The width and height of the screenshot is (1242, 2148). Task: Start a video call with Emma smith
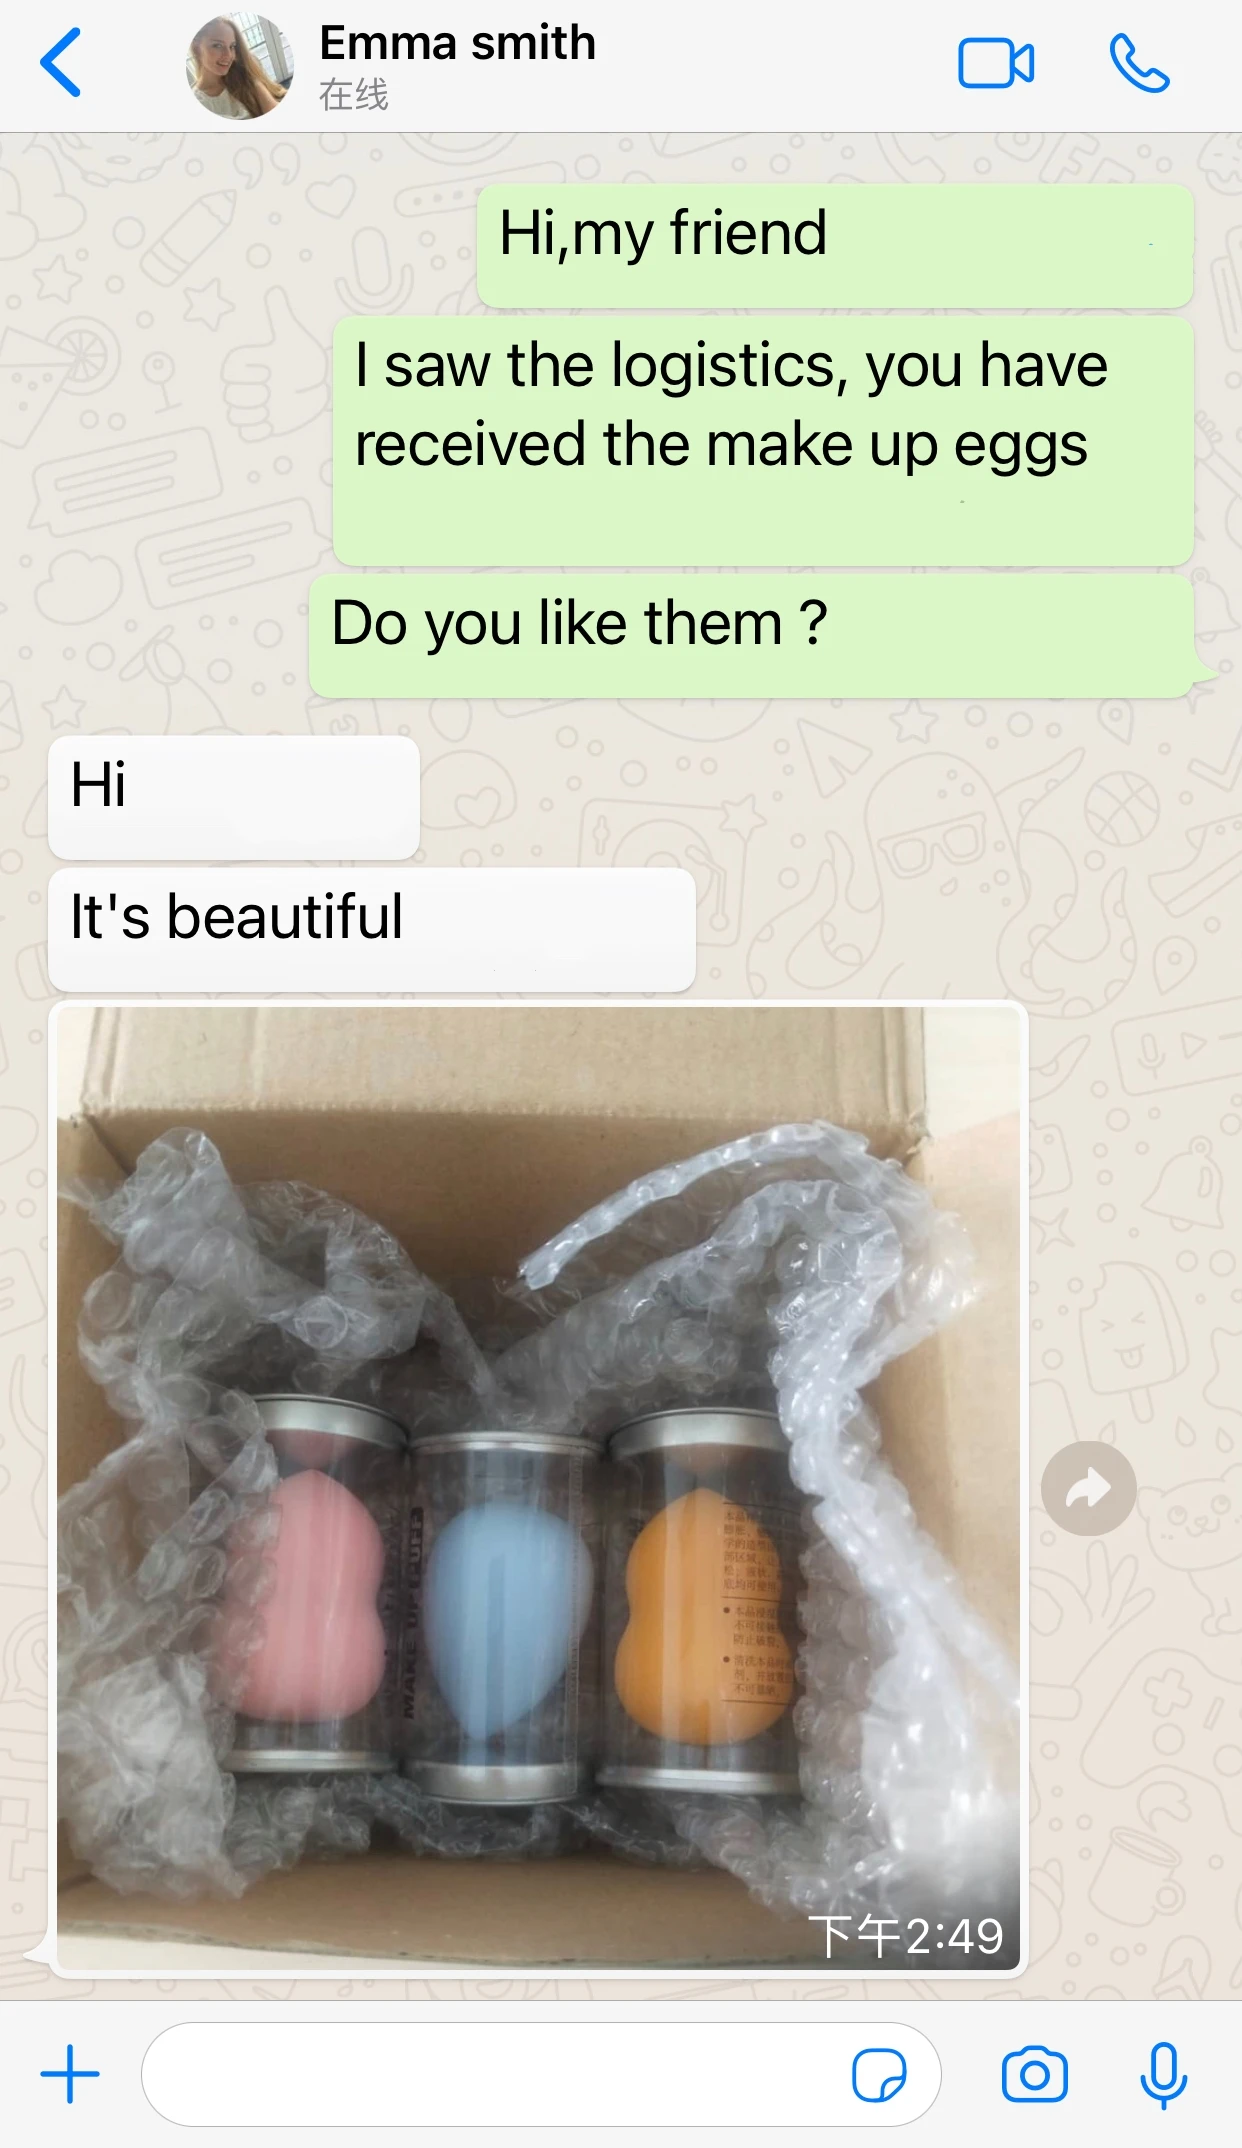click(996, 64)
